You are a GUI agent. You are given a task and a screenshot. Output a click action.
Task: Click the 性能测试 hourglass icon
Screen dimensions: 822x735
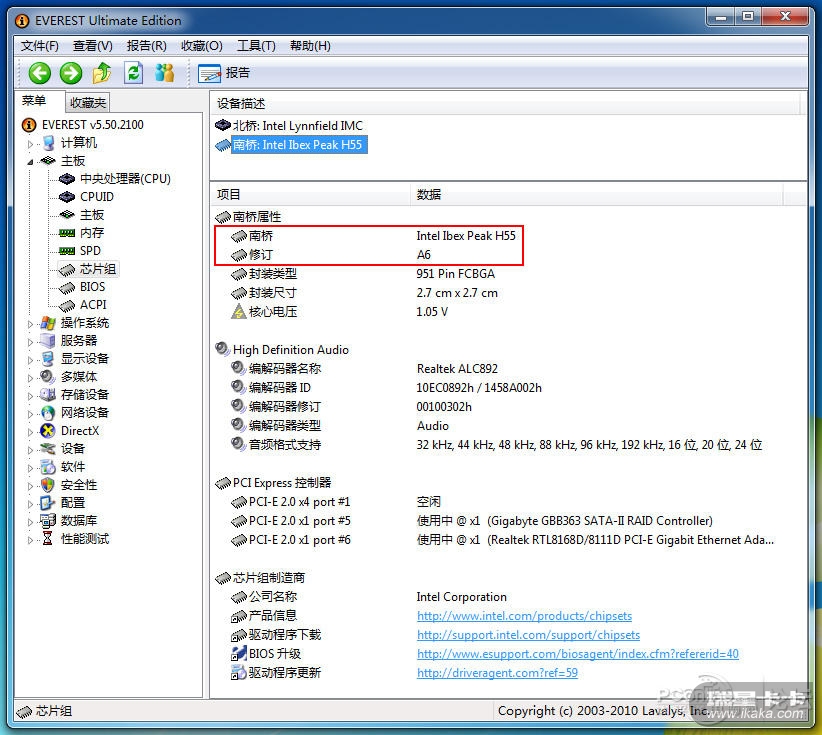pyautogui.click(x=48, y=538)
